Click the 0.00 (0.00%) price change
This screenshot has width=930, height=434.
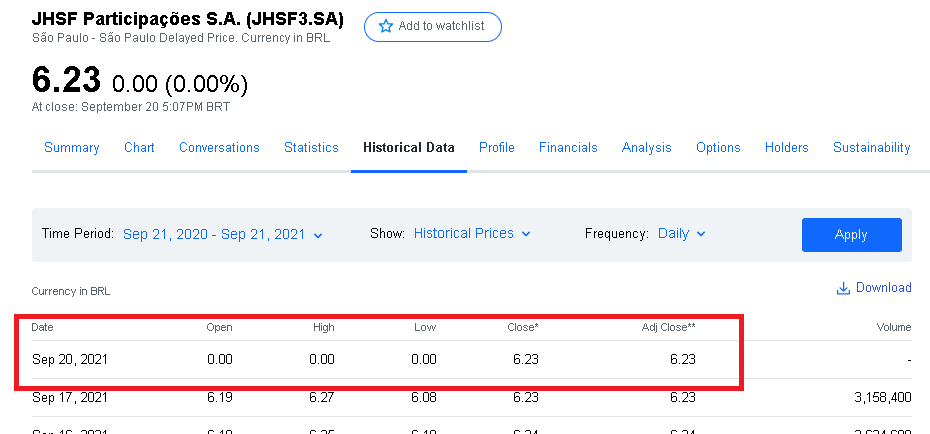[180, 84]
